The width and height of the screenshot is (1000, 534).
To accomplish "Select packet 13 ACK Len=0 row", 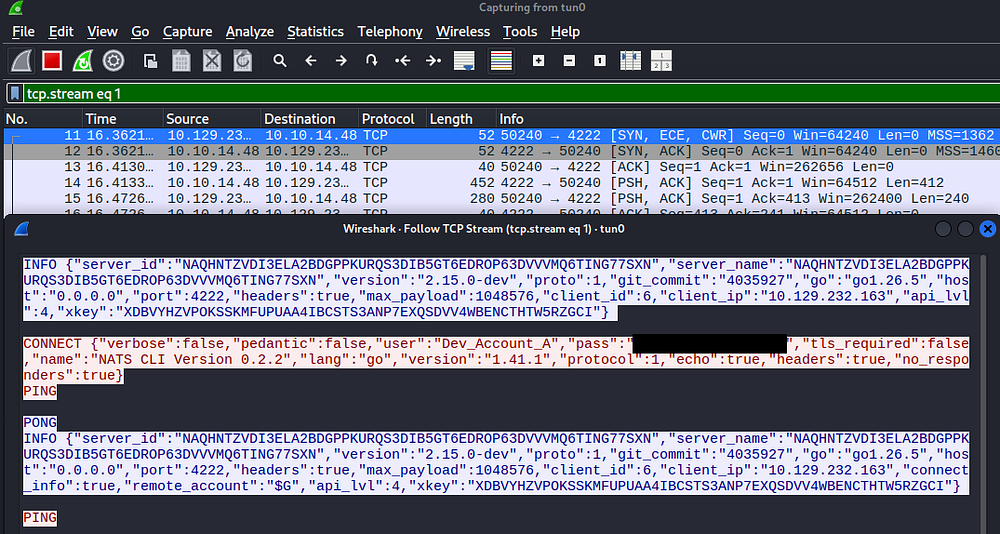I will coord(501,167).
